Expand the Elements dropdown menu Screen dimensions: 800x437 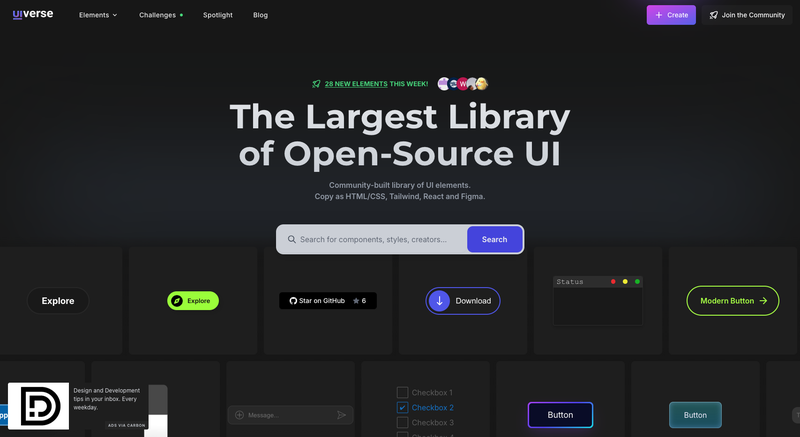click(x=98, y=15)
